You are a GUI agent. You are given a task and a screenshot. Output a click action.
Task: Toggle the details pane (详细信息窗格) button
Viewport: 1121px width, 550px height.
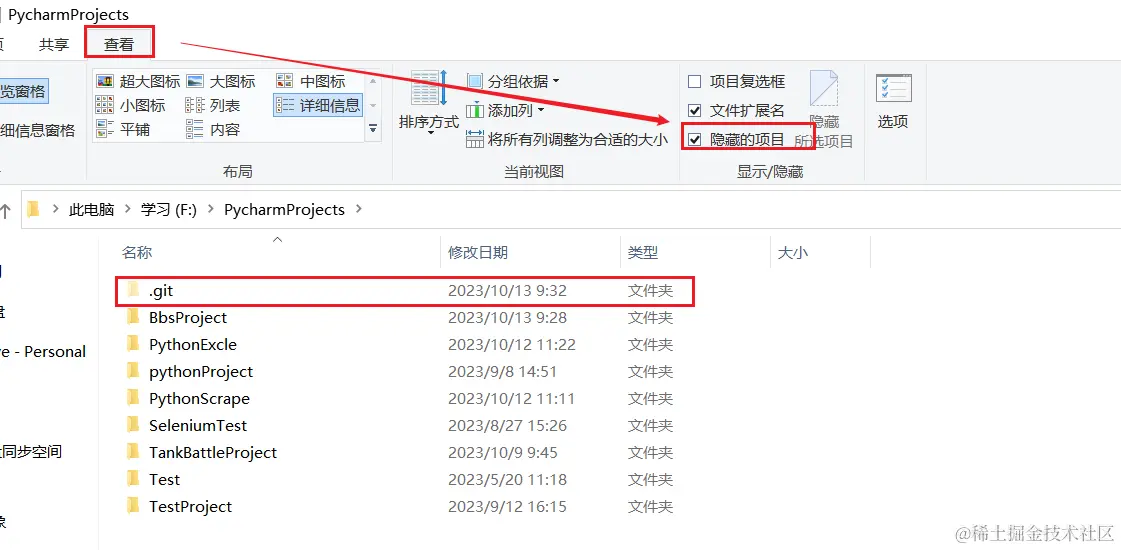point(38,130)
